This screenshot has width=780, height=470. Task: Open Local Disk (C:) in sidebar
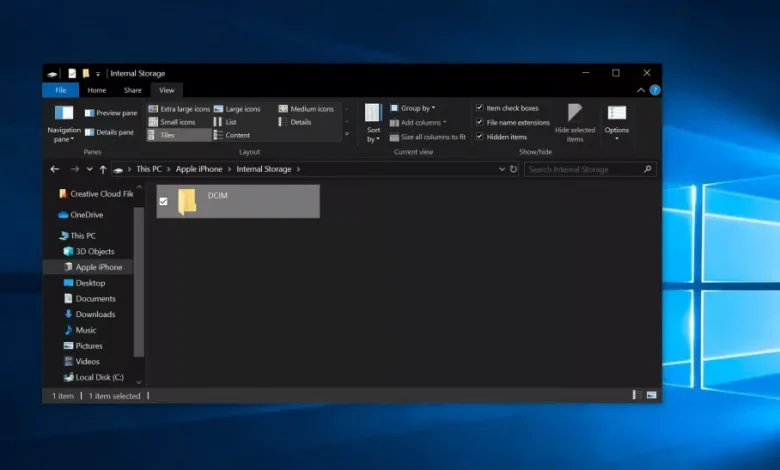94,377
